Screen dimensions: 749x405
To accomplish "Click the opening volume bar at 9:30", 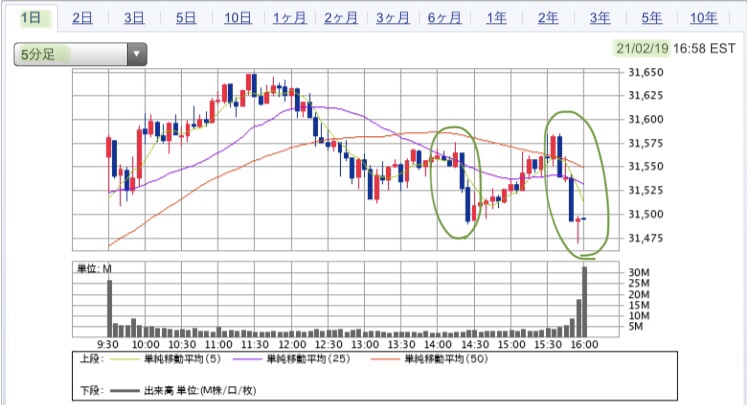I will (x=109, y=309).
